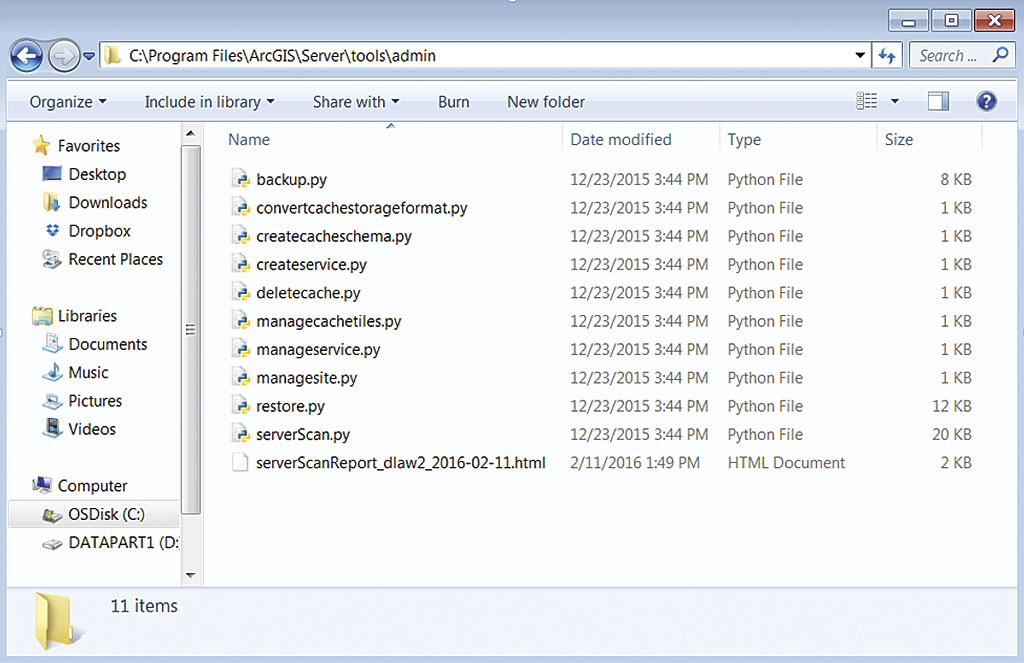Click the navigation pane scrollbar thumb

pos(191,330)
